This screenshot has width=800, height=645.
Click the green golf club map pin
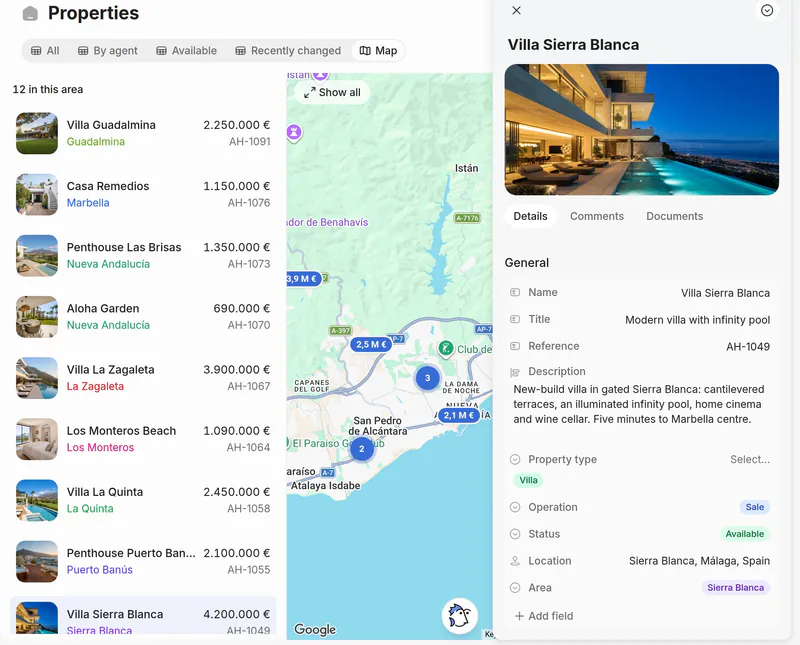pos(445,349)
